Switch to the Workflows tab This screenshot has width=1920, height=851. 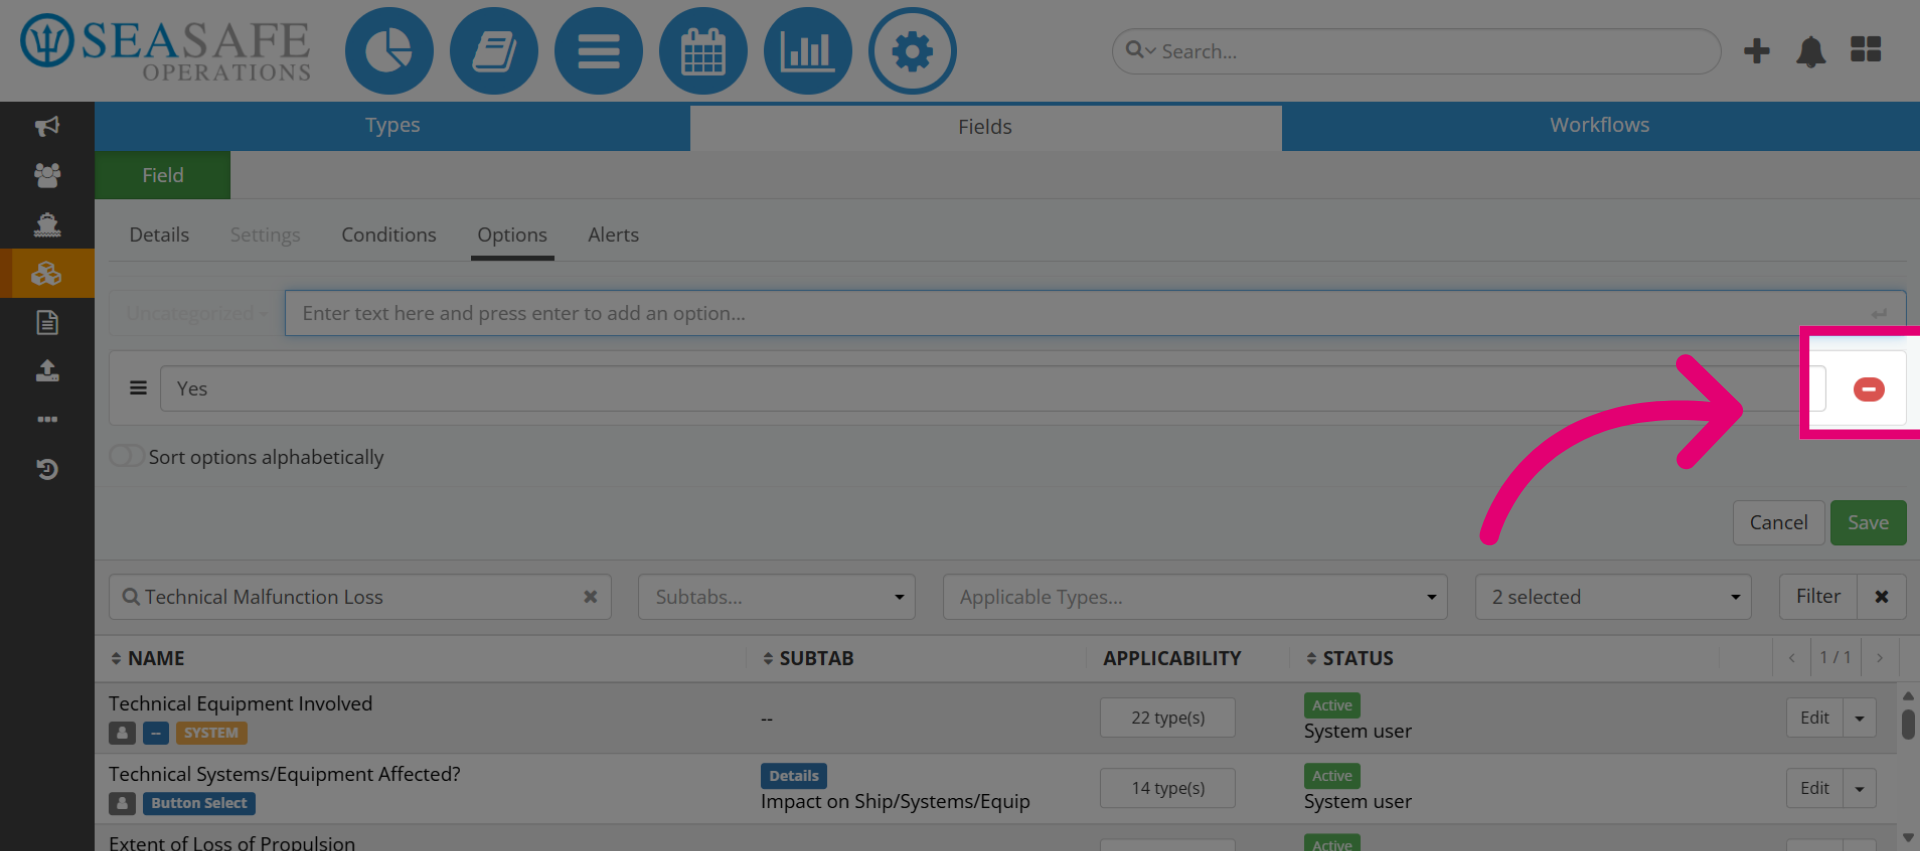click(1600, 126)
